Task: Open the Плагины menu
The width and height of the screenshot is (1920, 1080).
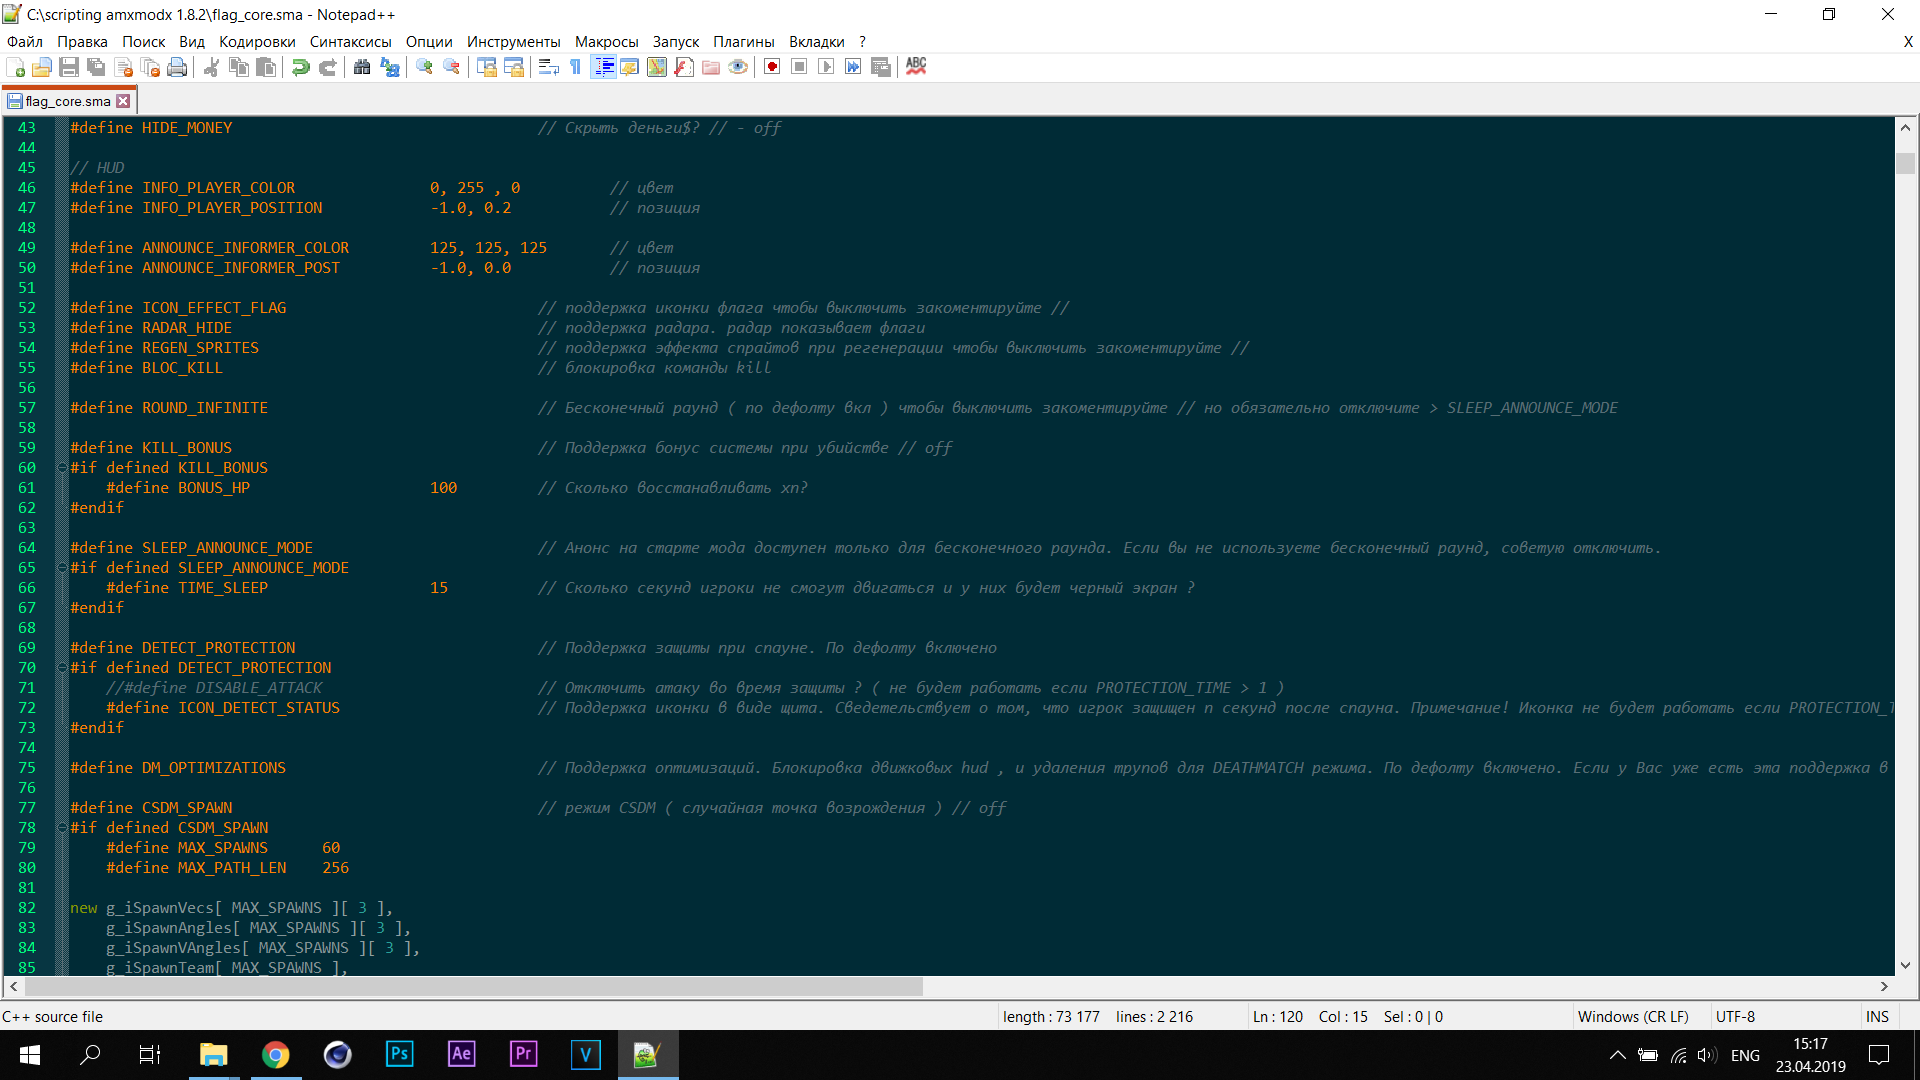Action: tap(743, 41)
